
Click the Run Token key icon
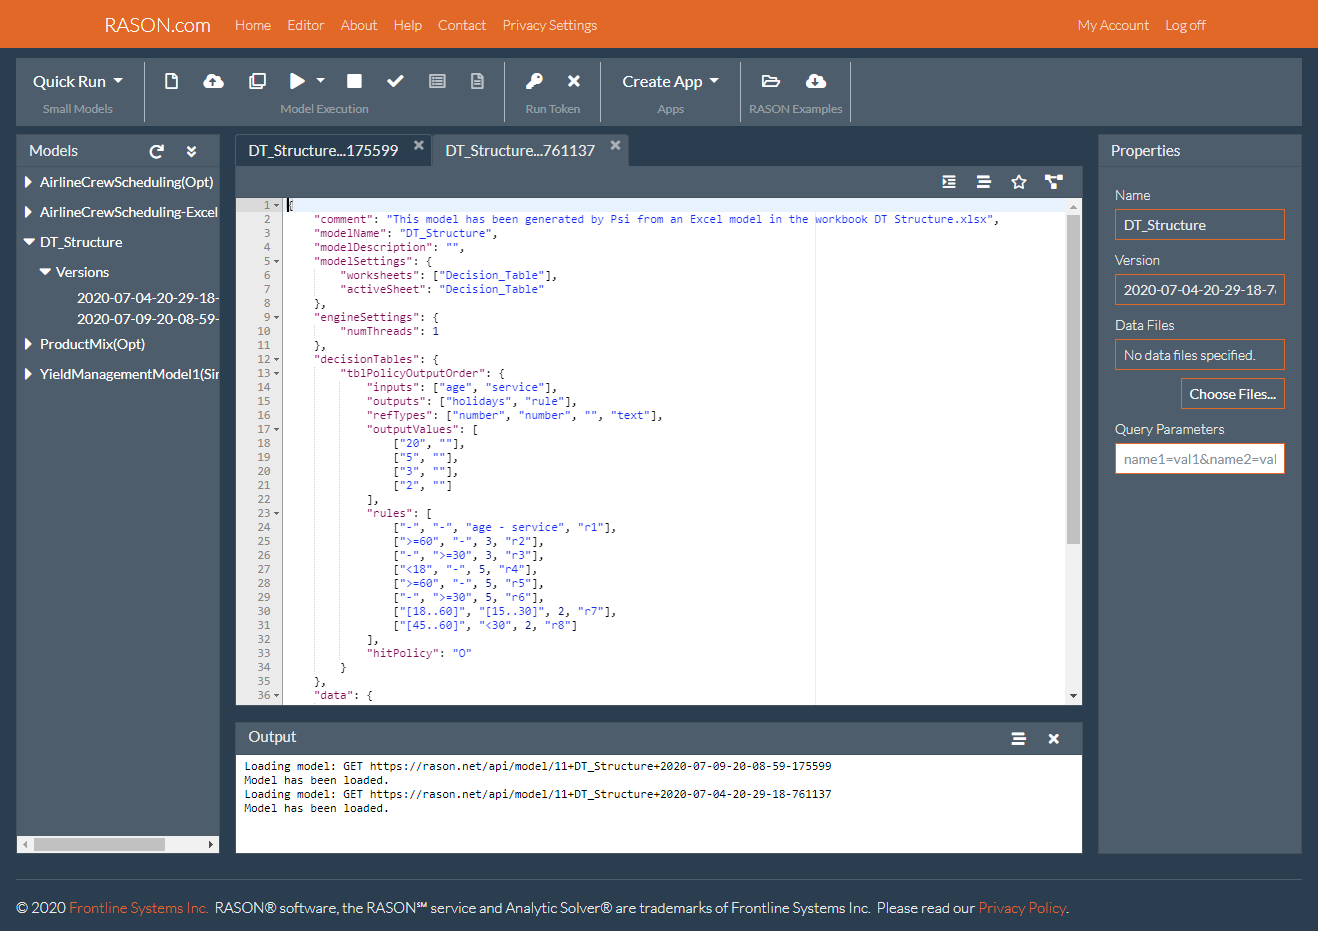point(535,81)
